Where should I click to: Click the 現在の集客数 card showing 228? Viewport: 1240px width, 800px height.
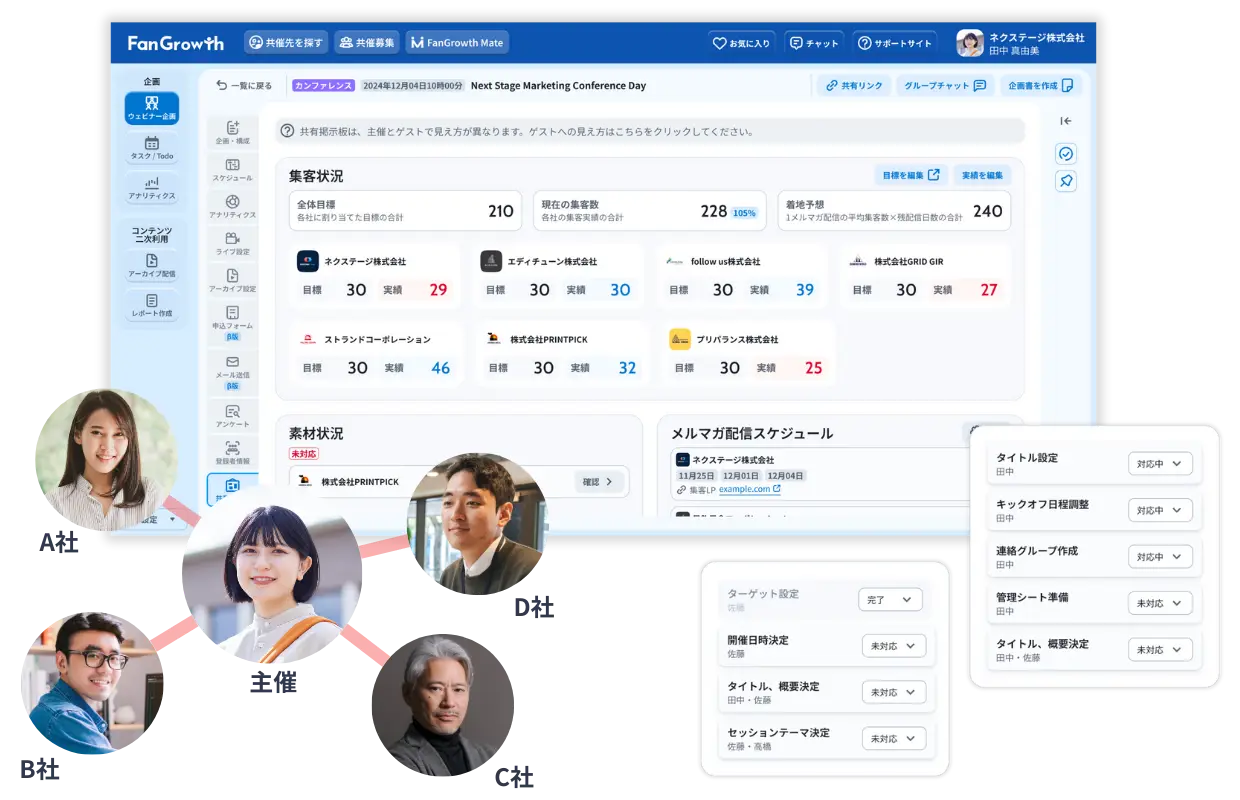(x=648, y=211)
